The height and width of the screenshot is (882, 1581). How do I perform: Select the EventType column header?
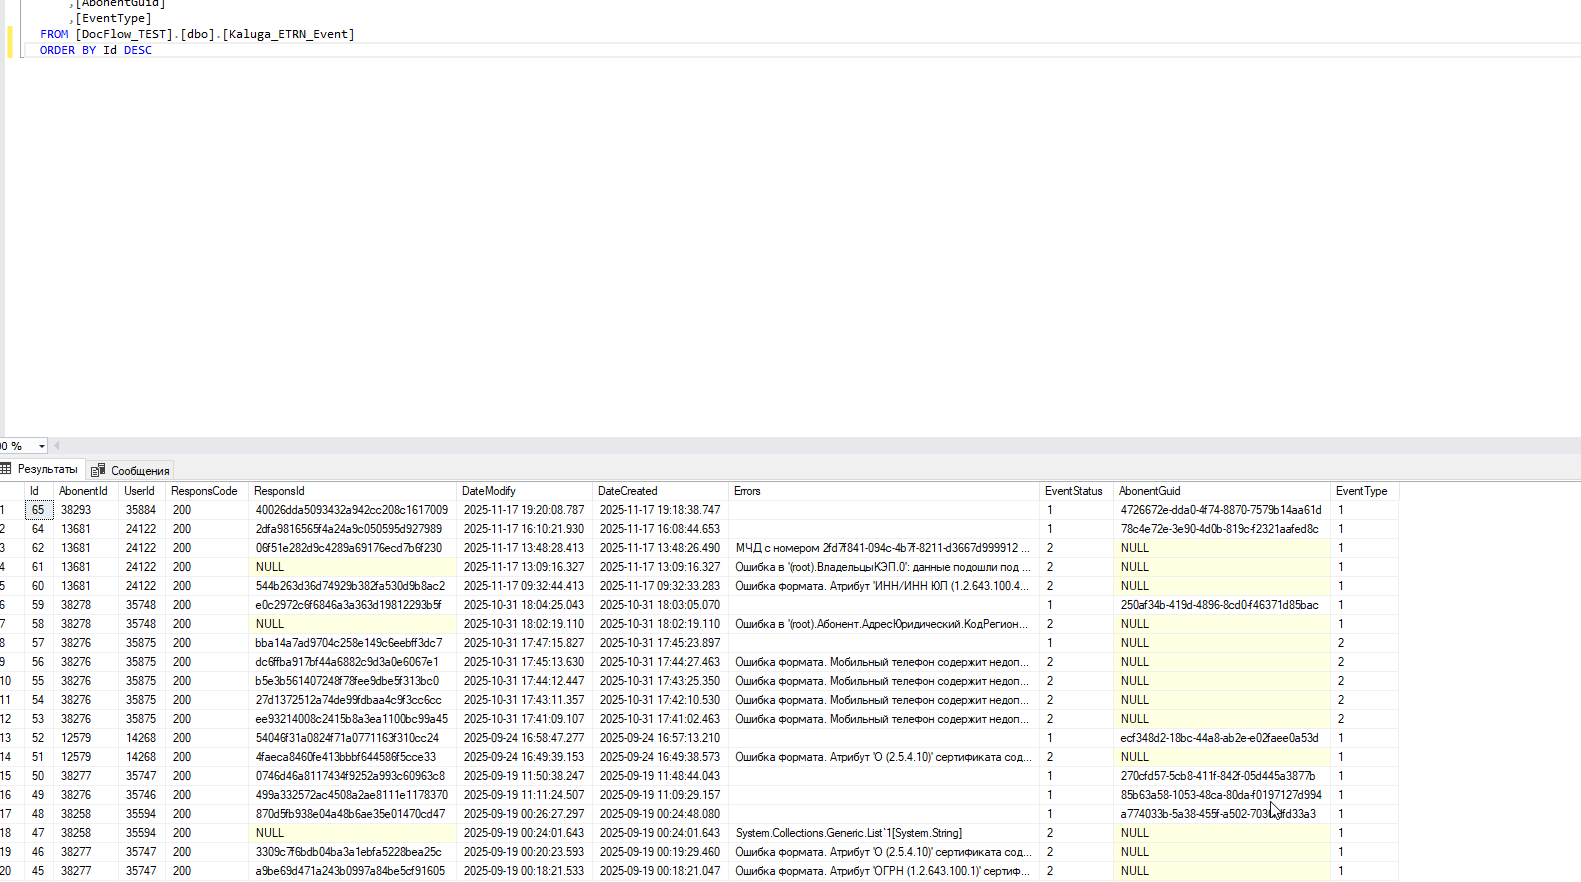(x=1364, y=491)
